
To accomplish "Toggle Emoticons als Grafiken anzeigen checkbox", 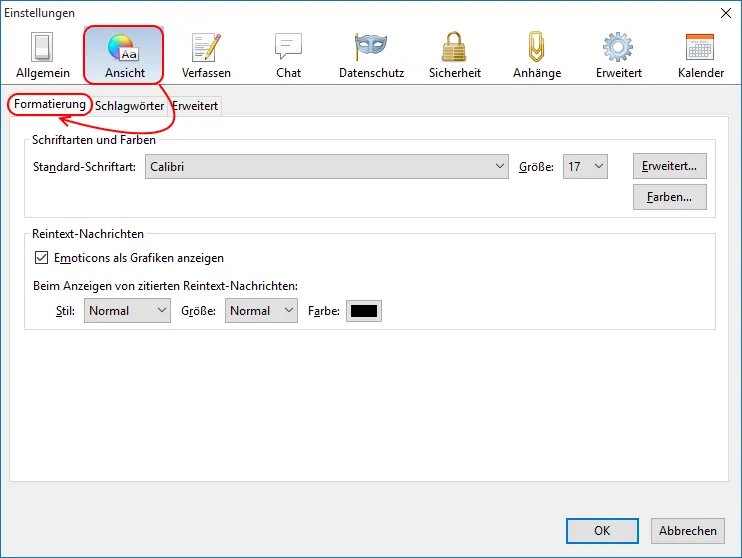I will pyautogui.click(x=42, y=257).
